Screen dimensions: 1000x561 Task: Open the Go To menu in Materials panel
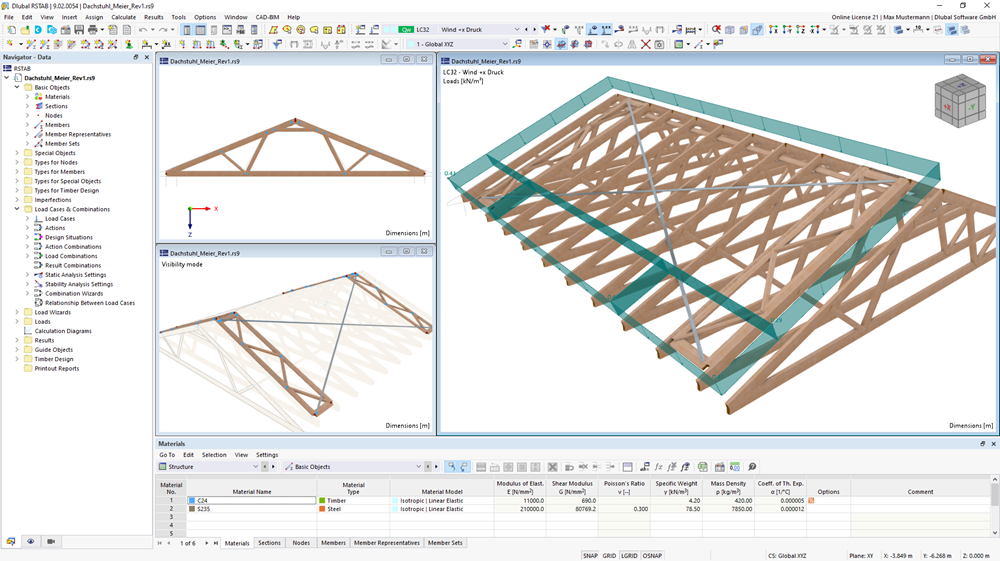point(166,455)
